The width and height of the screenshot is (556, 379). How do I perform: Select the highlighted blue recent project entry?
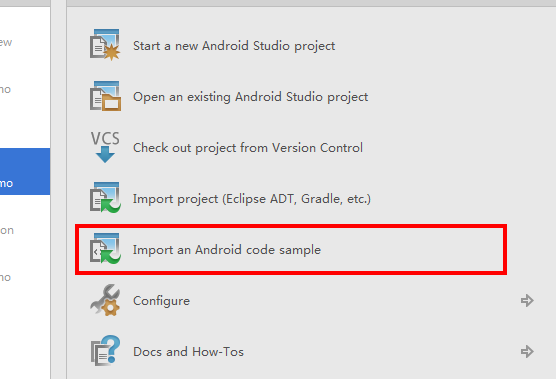[25, 172]
